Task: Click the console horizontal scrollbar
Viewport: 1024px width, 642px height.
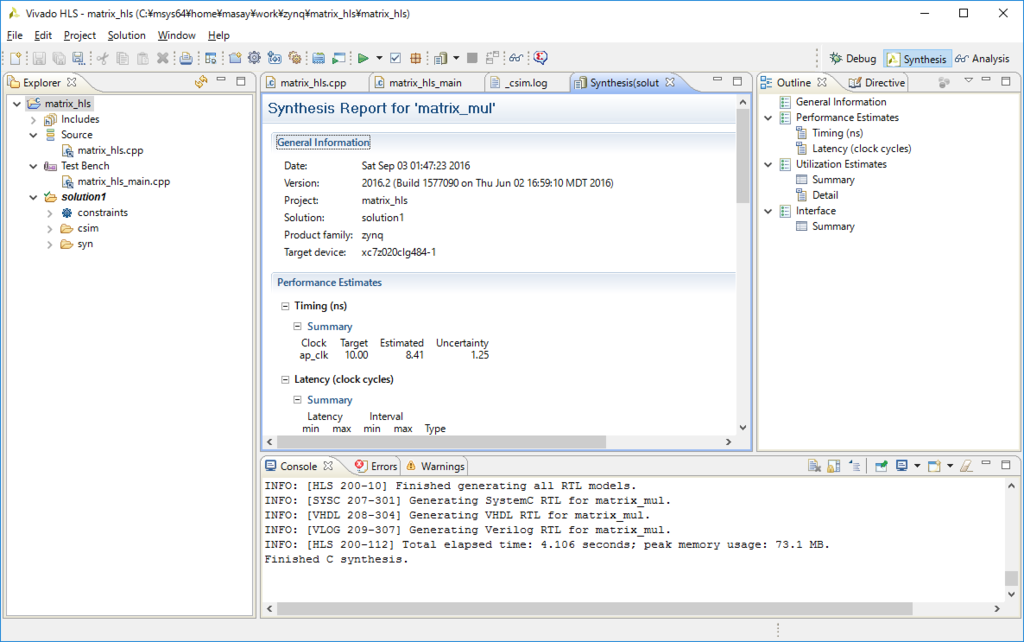Action: click(x=594, y=609)
